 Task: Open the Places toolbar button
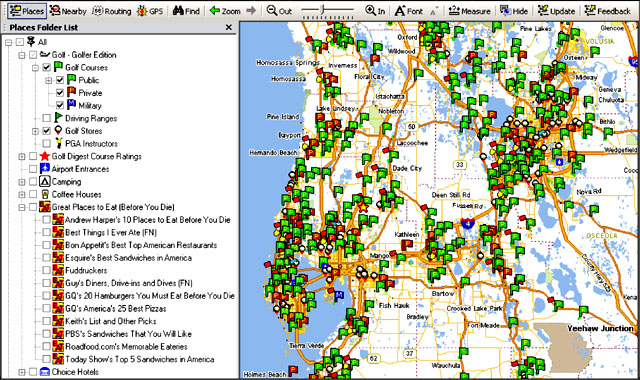pyautogui.click(x=27, y=11)
